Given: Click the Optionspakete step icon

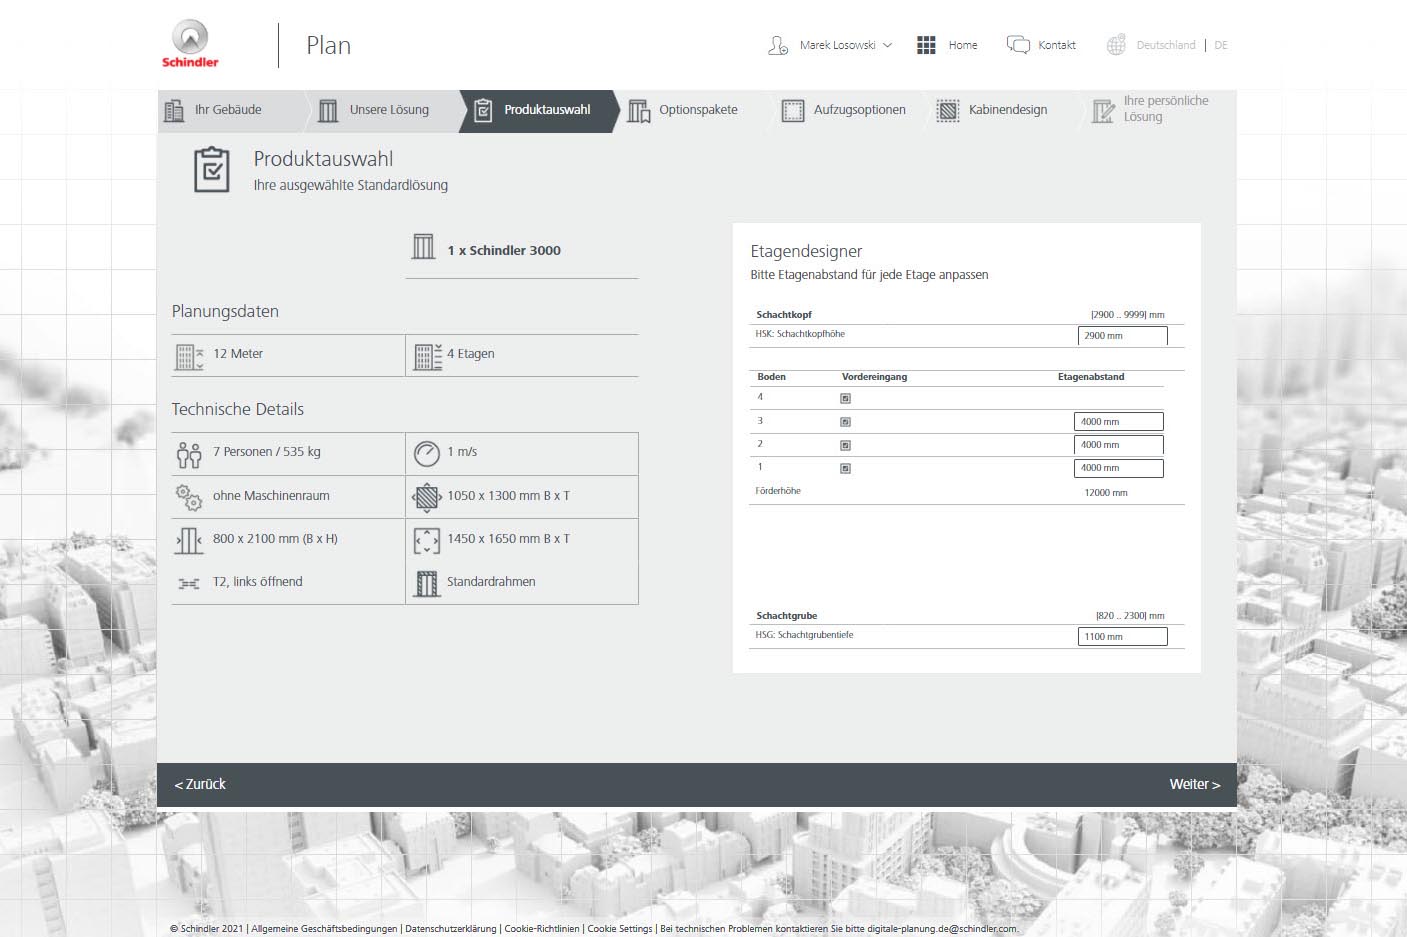Looking at the screenshot, I should click(638, 111).
